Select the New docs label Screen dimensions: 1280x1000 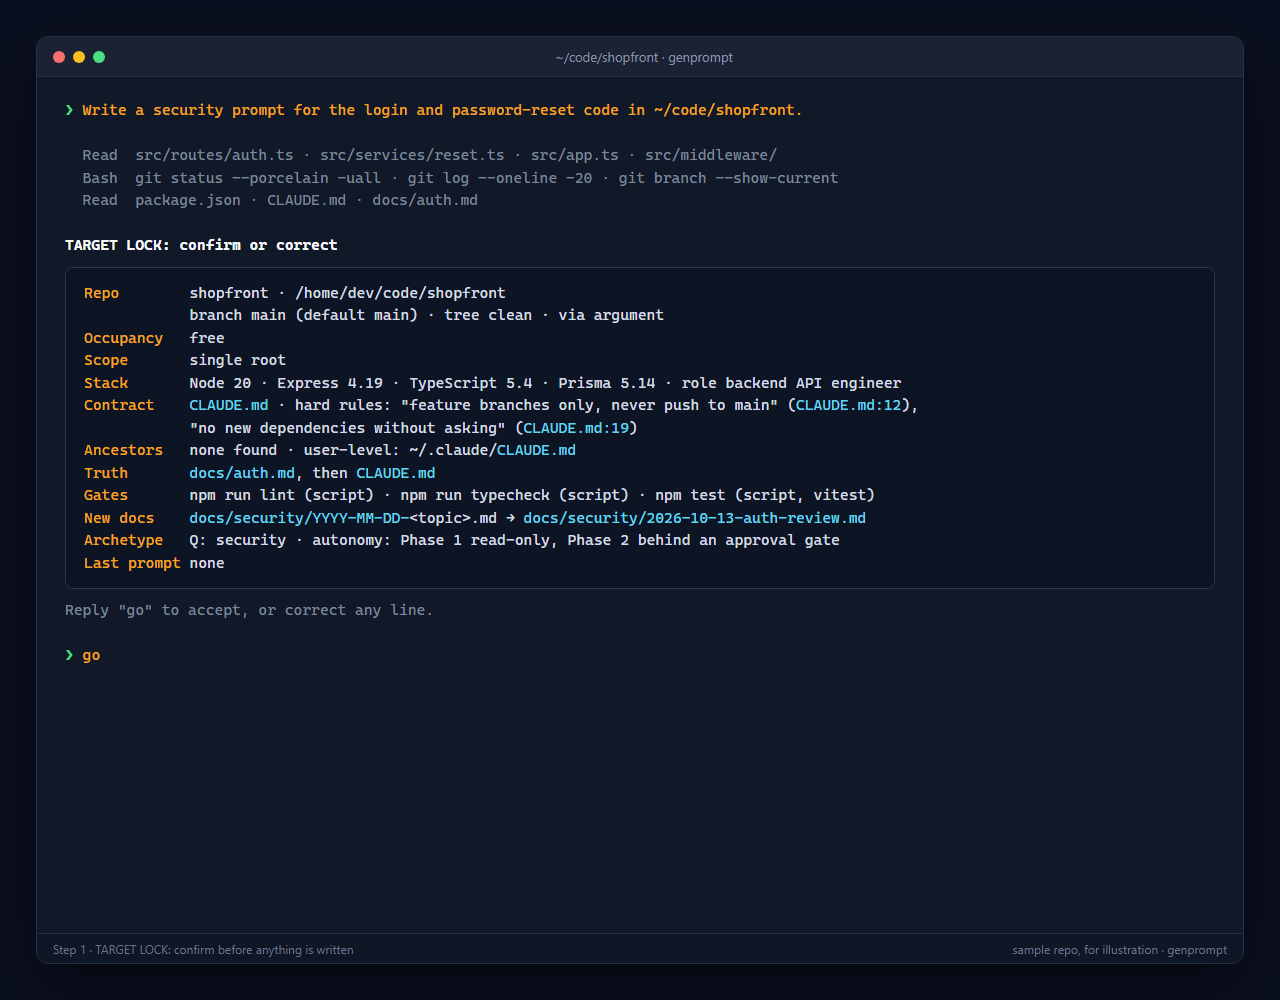(x=119, y=518)
